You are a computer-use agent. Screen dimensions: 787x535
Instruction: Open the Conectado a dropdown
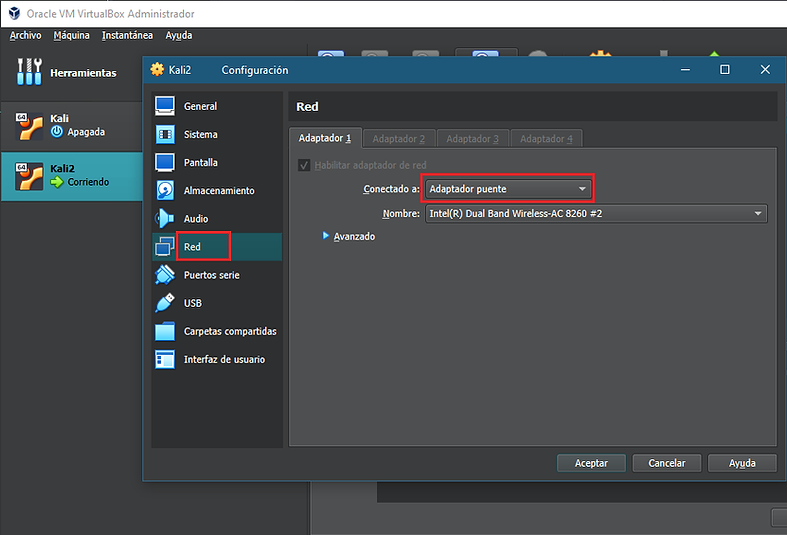pyautogui.click(x=507, y=189)
